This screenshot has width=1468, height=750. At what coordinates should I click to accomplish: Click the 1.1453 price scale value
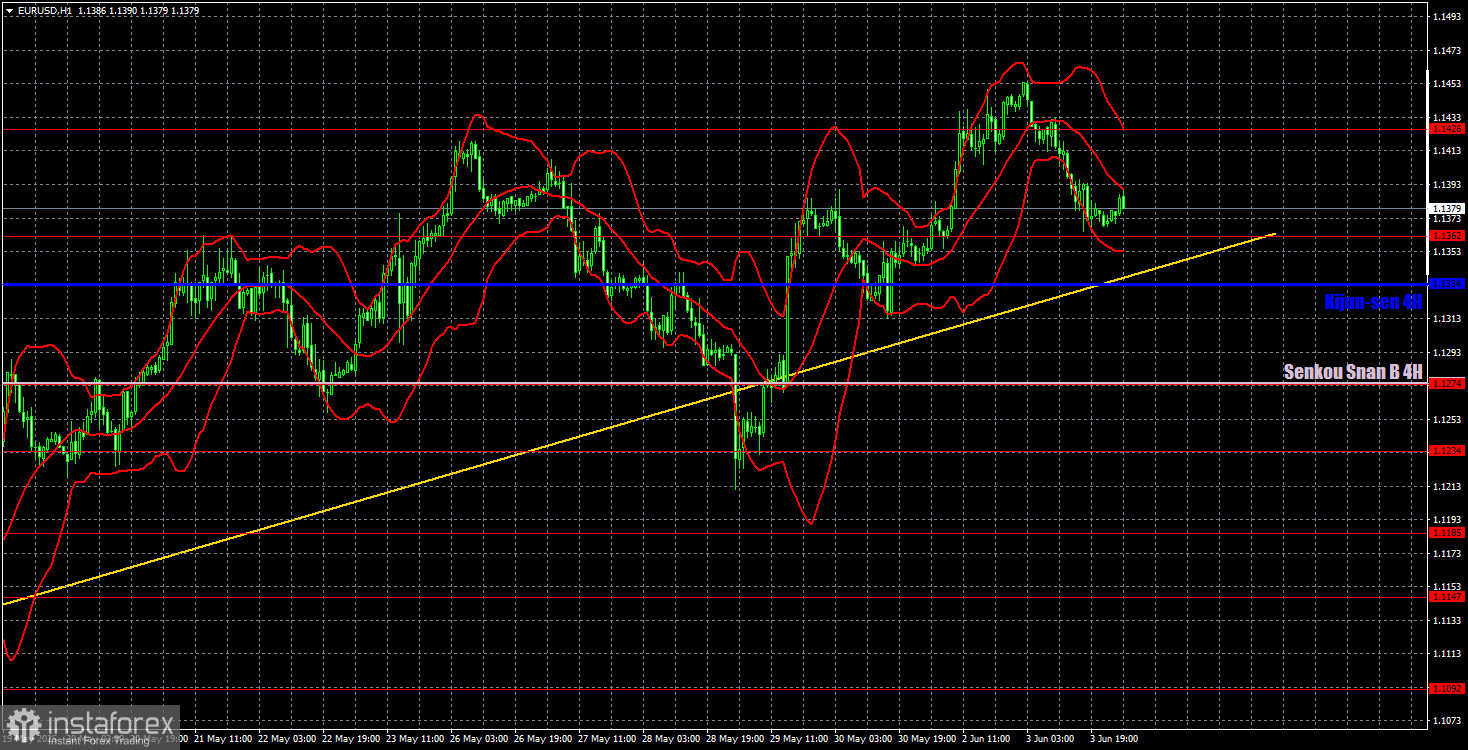pyautogui.click(x=1448, y=85)
